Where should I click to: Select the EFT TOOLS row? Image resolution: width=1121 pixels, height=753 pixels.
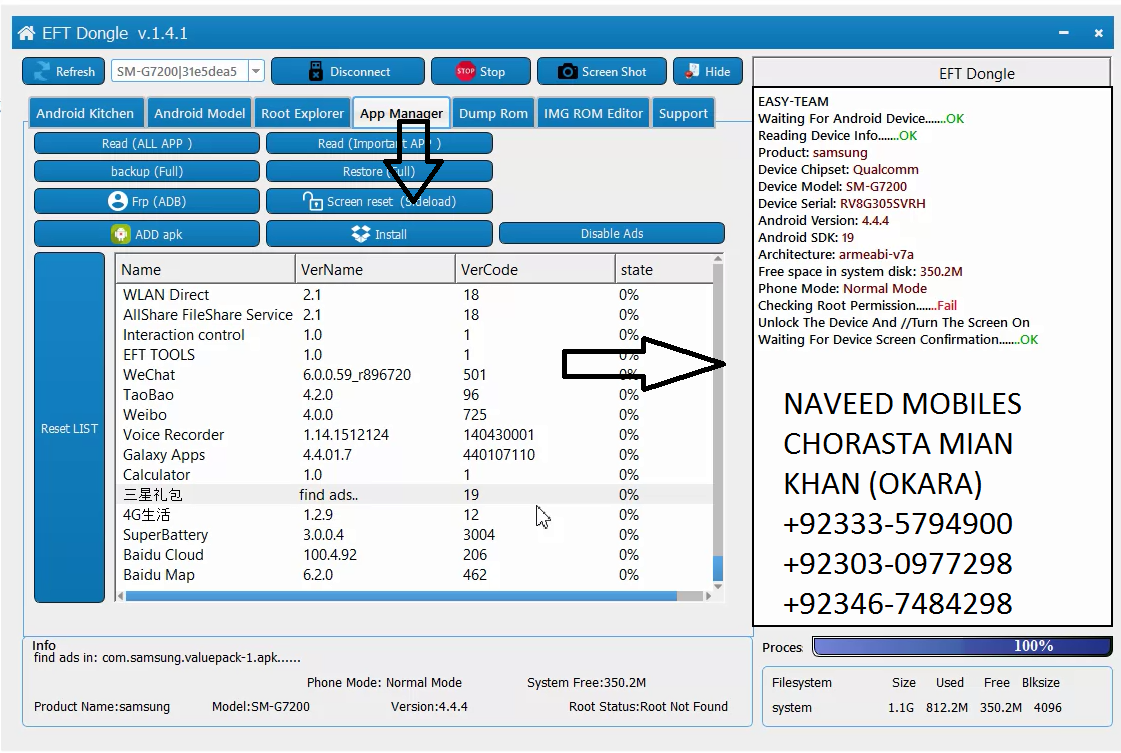(414, 355)
